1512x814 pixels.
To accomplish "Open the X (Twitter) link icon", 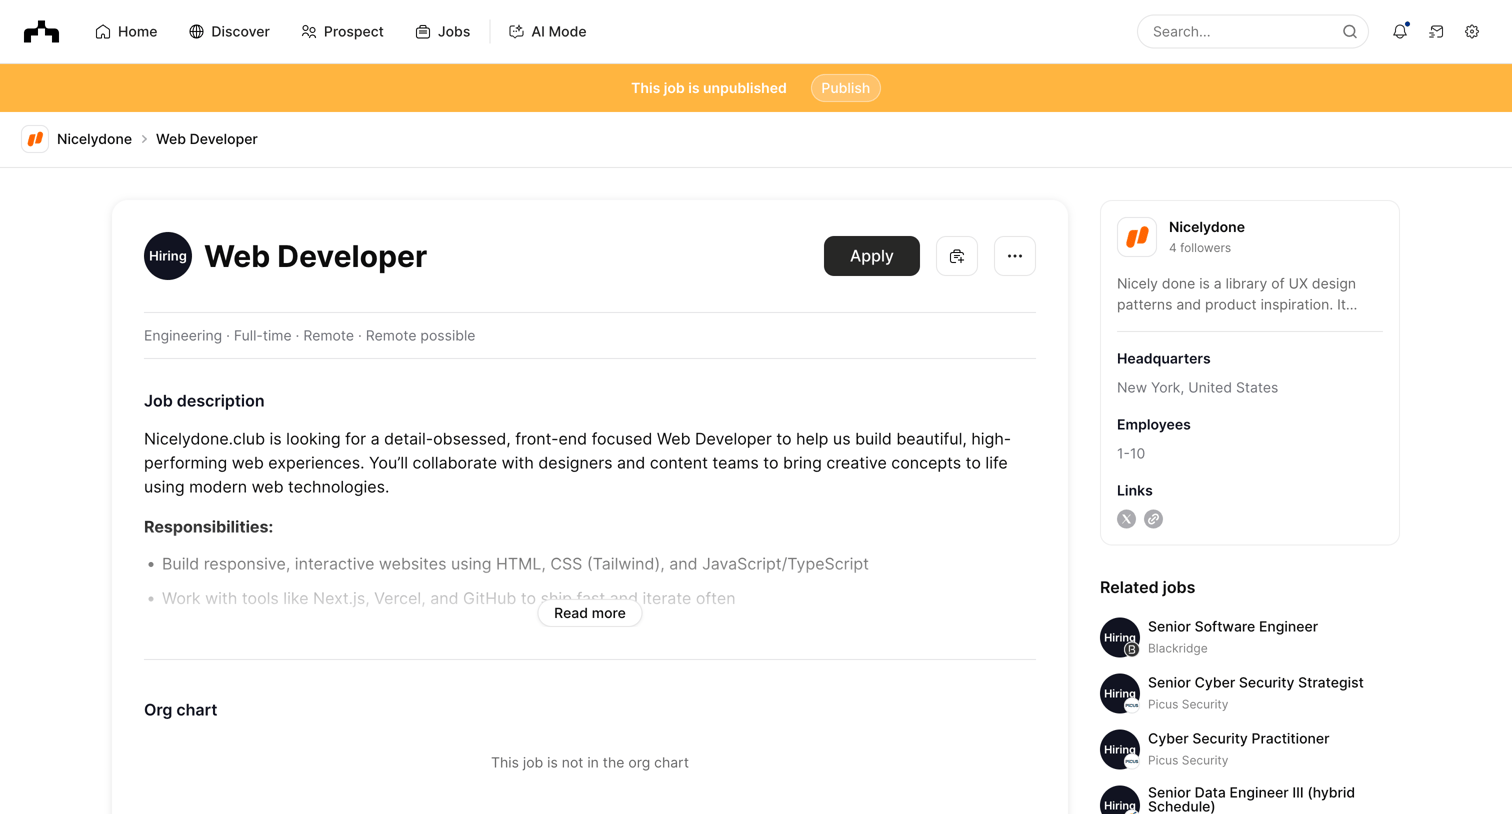I will coord(1126,519).
